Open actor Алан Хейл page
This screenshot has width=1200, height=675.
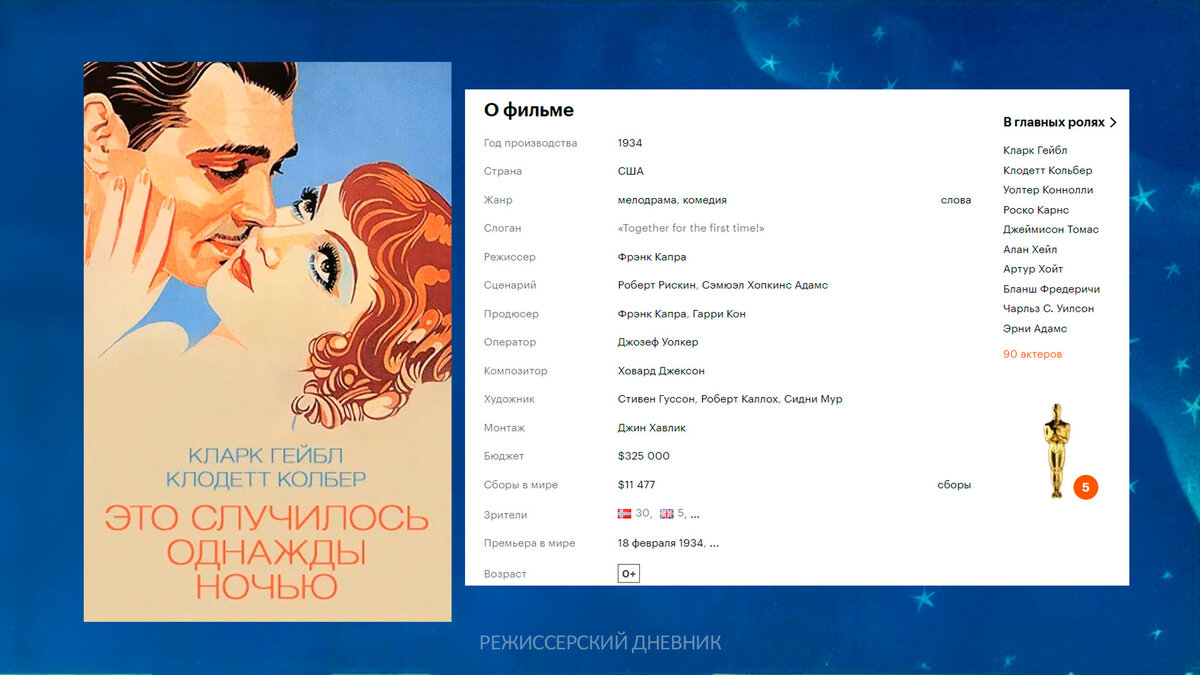(x=1030, y=250)
